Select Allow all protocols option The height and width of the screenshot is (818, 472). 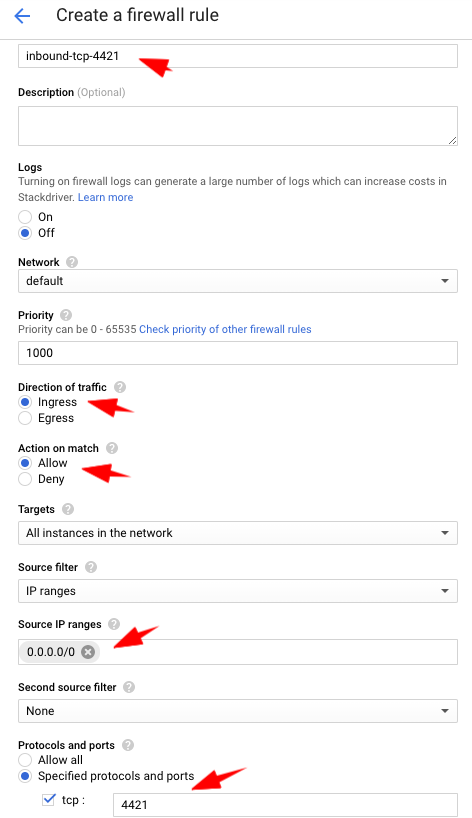click(25, 760)
